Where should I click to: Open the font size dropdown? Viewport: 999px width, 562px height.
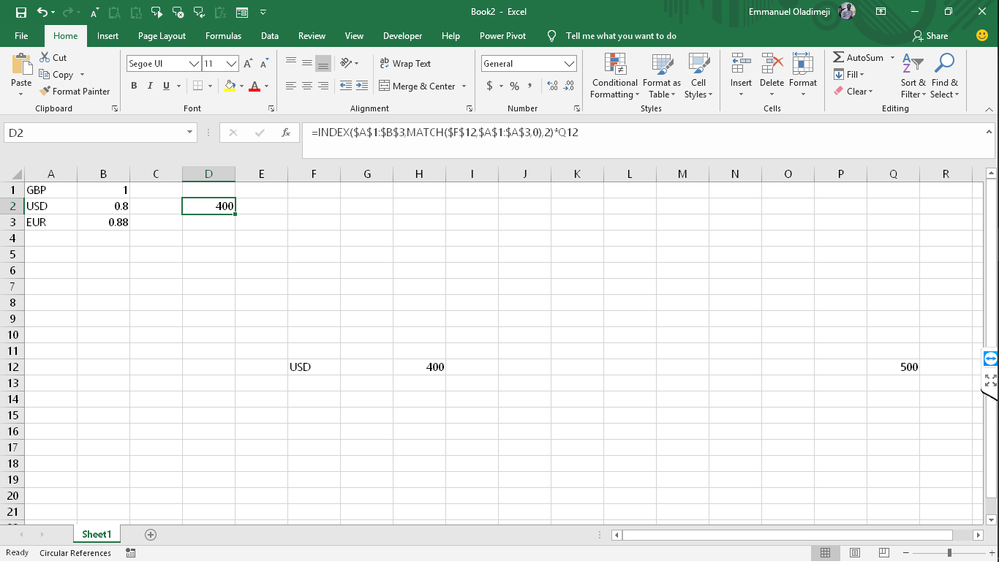[231, 63]
